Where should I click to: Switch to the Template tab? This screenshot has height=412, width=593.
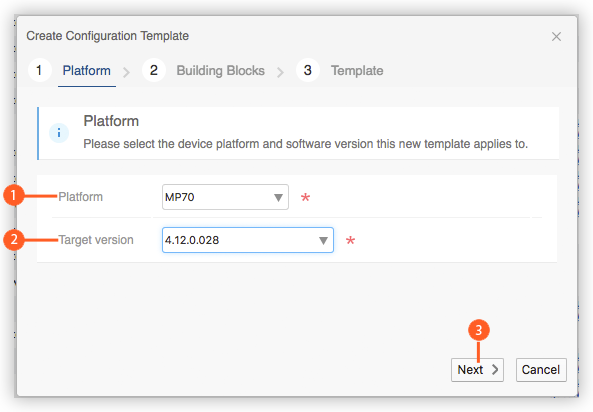(357, 71)
